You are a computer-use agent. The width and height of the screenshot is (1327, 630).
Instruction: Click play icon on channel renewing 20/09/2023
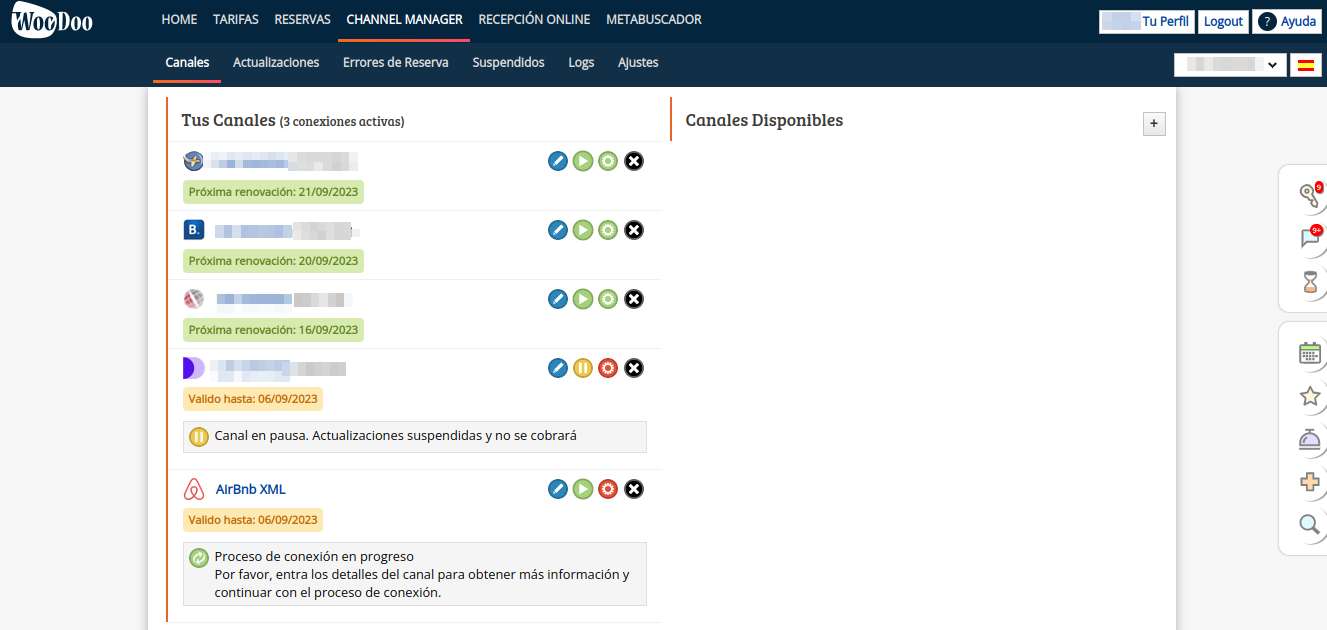tap(583, 230)
